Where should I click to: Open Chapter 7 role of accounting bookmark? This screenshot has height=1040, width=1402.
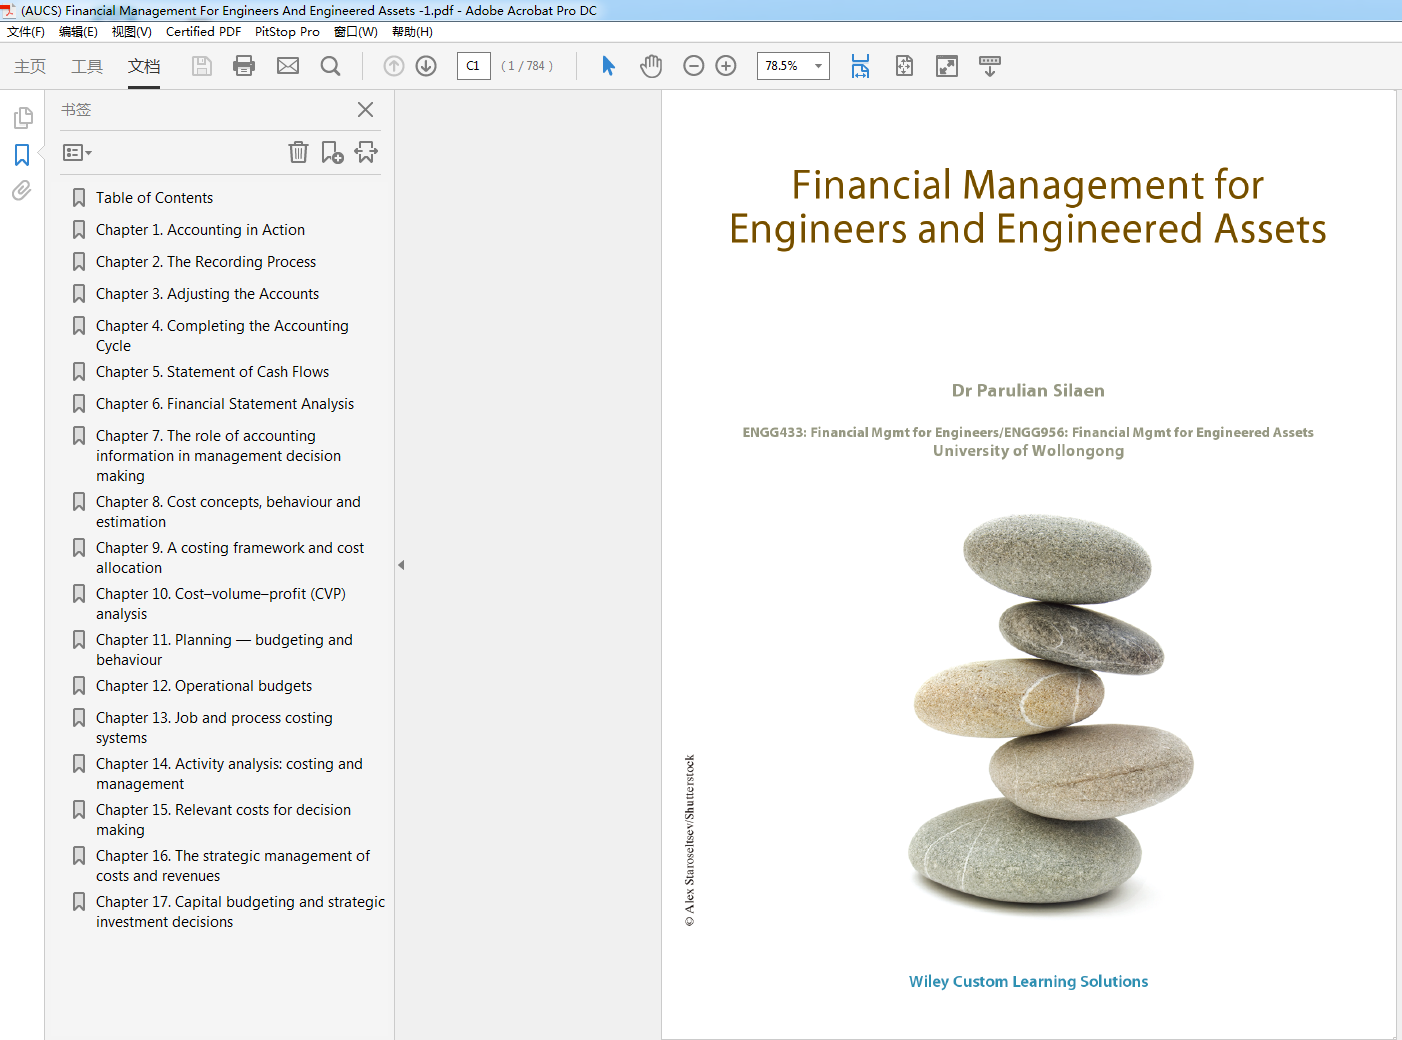[218, 456]
